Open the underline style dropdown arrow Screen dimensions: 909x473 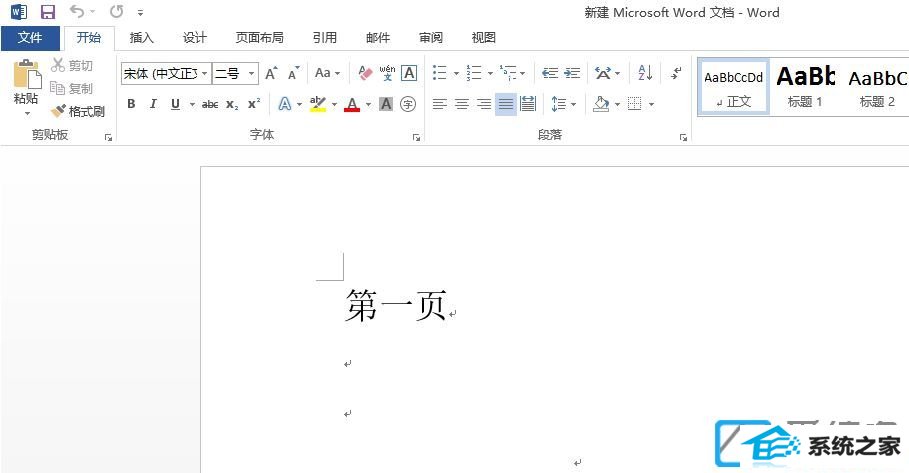[x=192, y=104]
